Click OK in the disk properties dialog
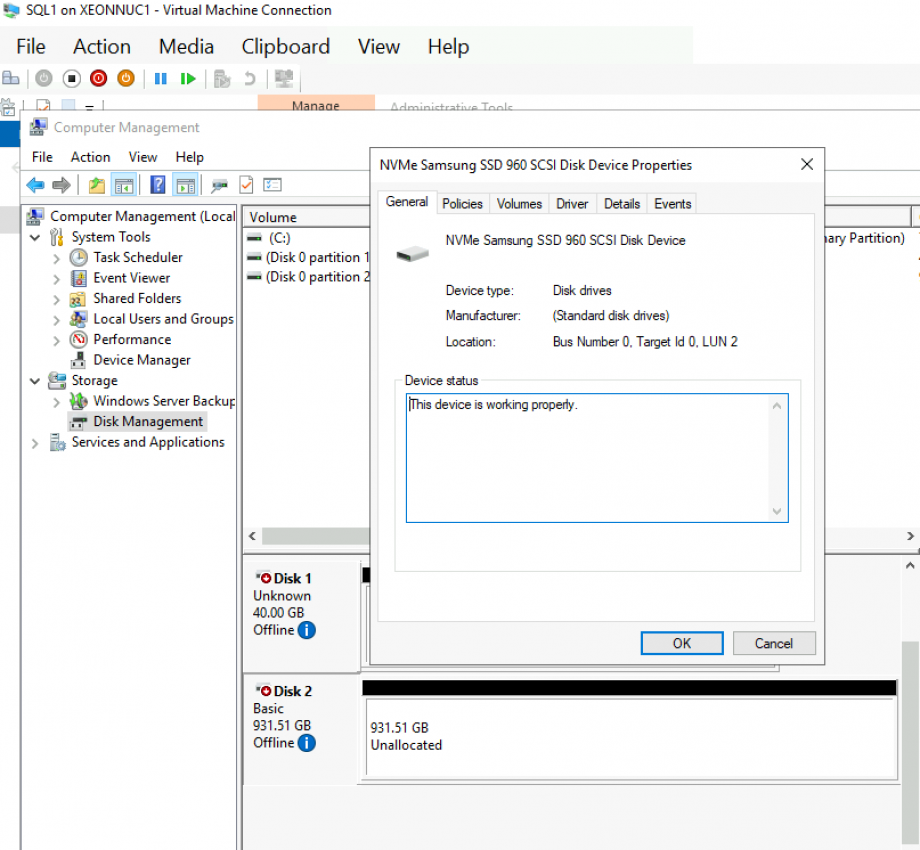 pyautogui.click(x=681, y=643)
